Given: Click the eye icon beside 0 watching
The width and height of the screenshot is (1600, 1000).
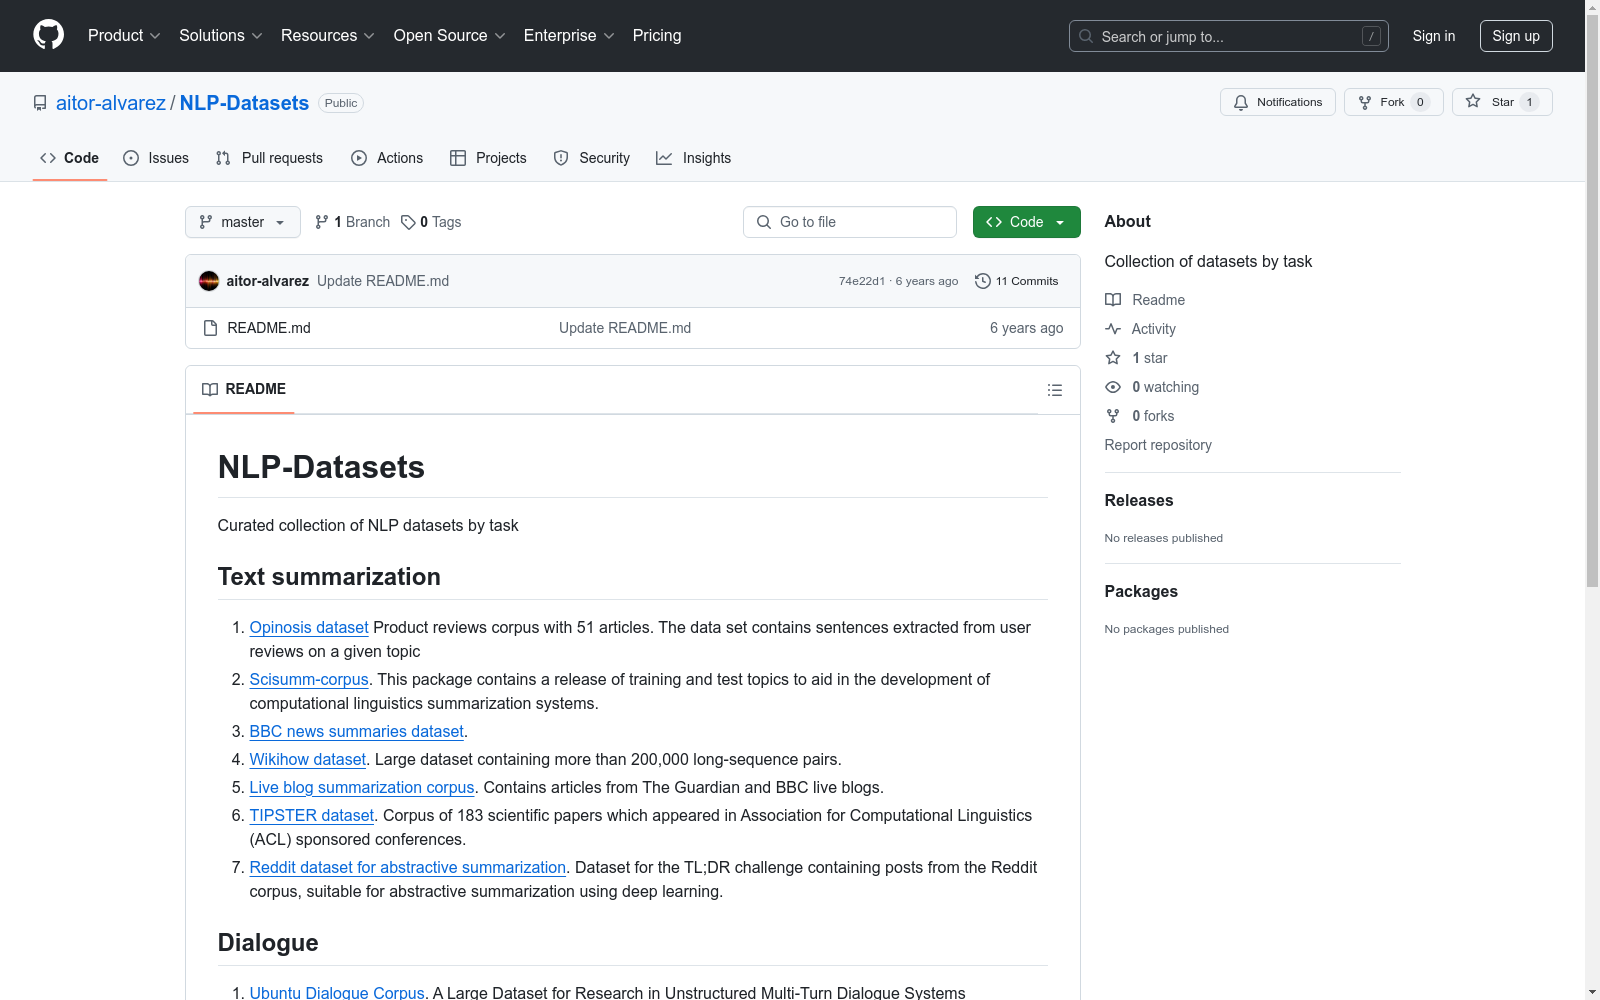Looking at the screenshot, I should tap(1113, 387).
